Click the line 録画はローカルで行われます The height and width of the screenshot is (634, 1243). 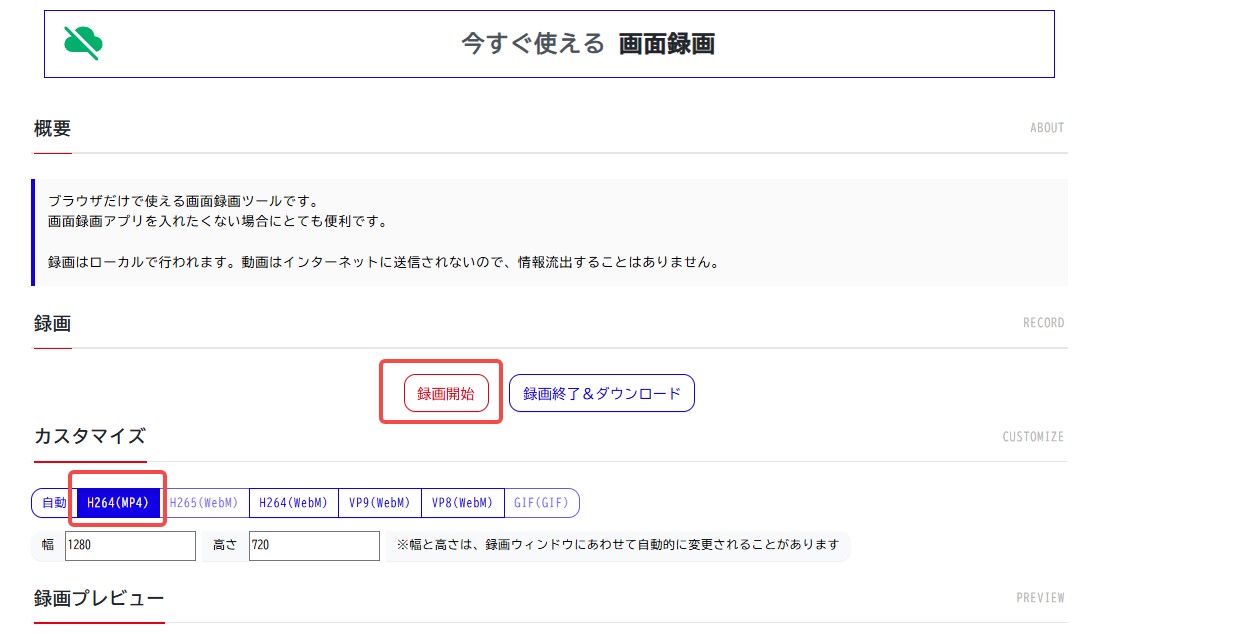(x=384, y=263)
